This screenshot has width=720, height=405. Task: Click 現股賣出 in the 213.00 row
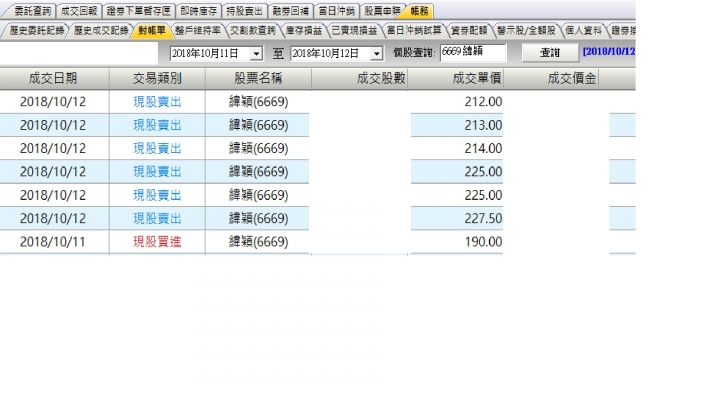157,125
